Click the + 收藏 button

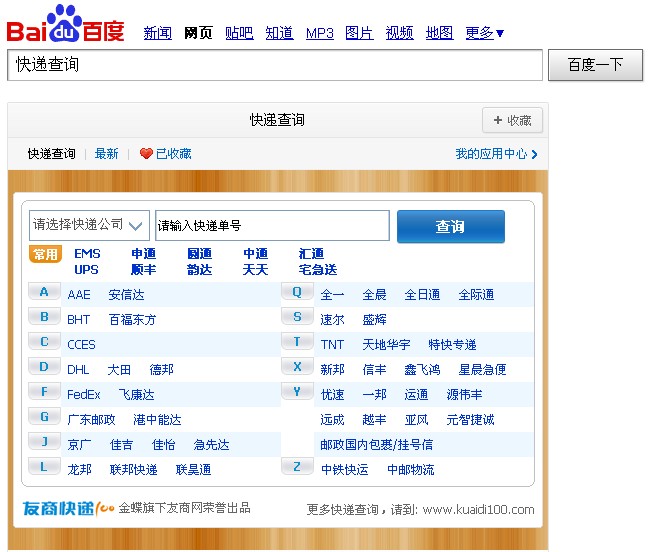coord(512,120)
